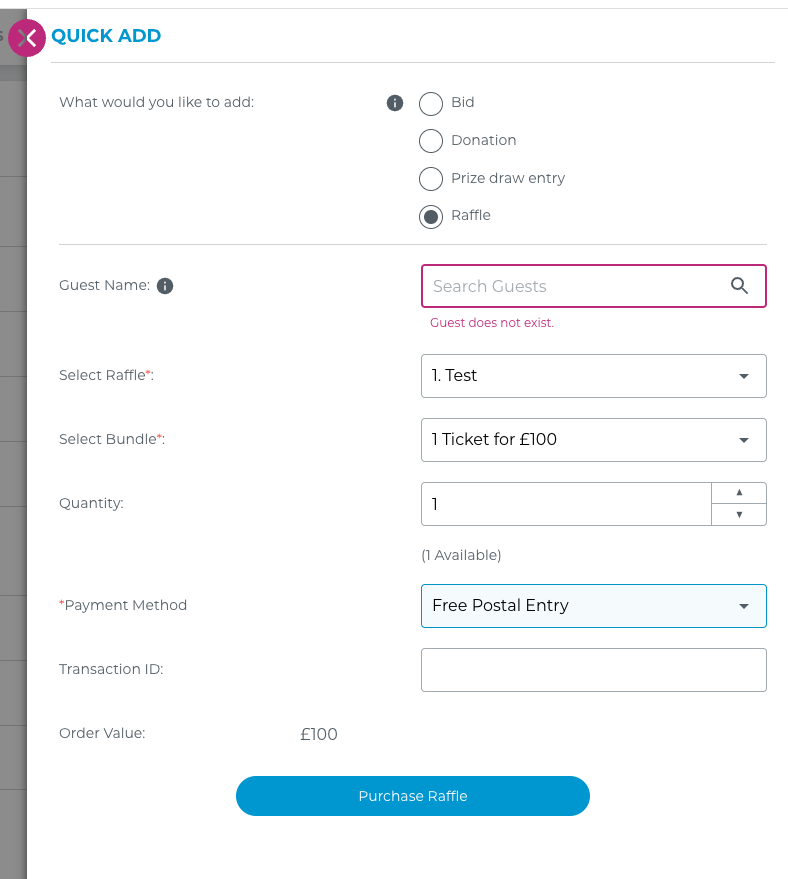Screen dimensions: 788x879
Task: Select the Bid radio button
Action: [430, 103]
